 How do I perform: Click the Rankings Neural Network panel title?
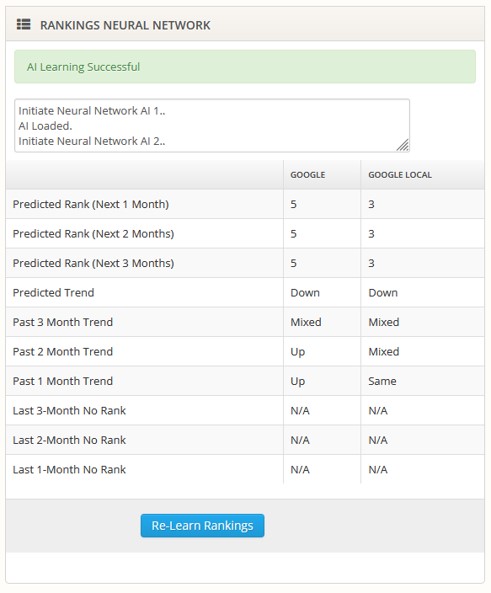(125, 25)
